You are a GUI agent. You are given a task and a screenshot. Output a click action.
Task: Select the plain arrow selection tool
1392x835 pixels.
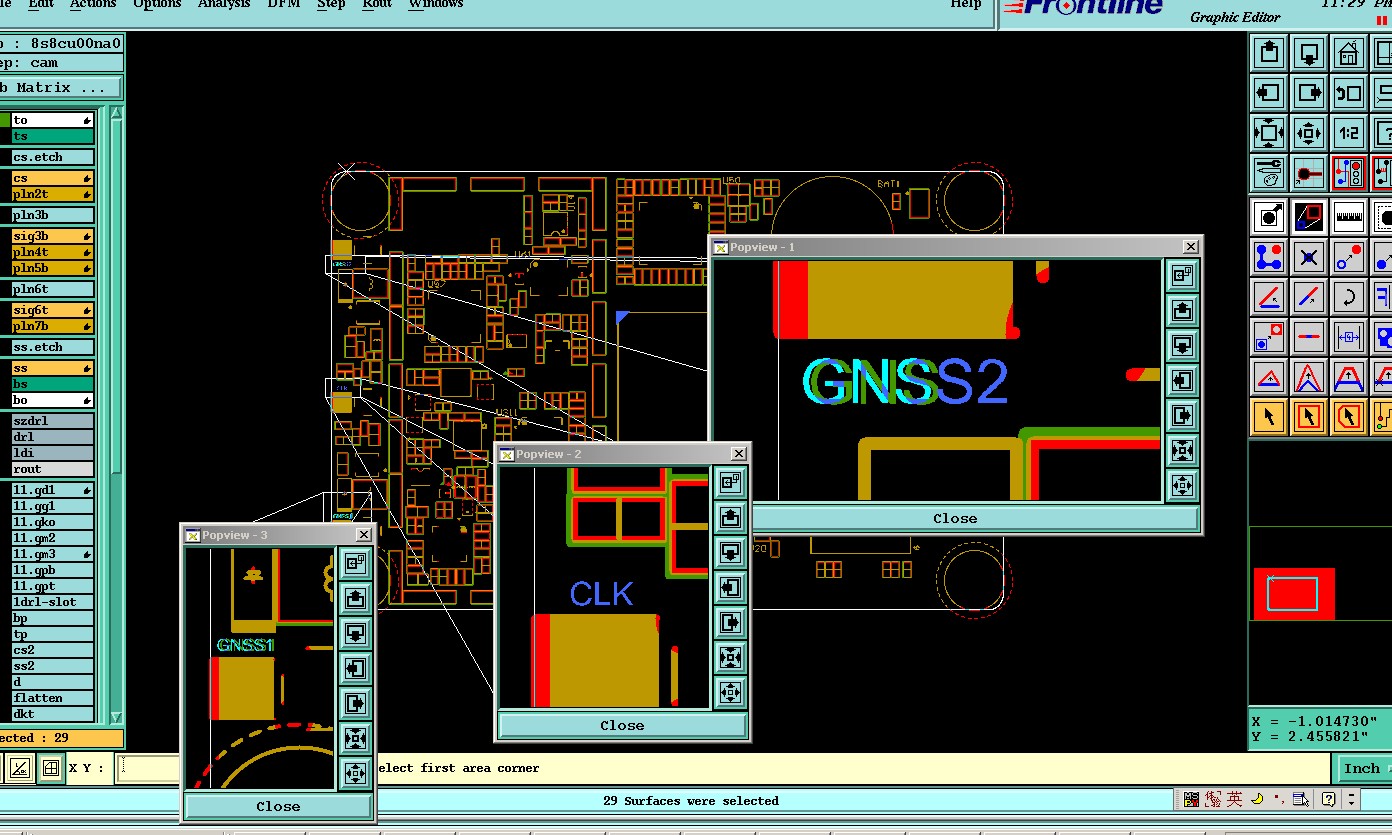tap(1269, 415)
